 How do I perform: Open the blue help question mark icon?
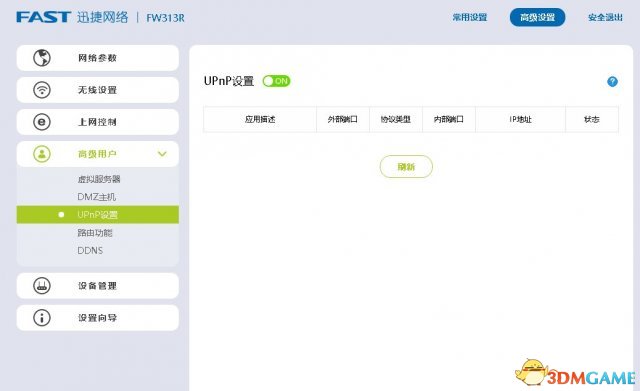(612, 82)
